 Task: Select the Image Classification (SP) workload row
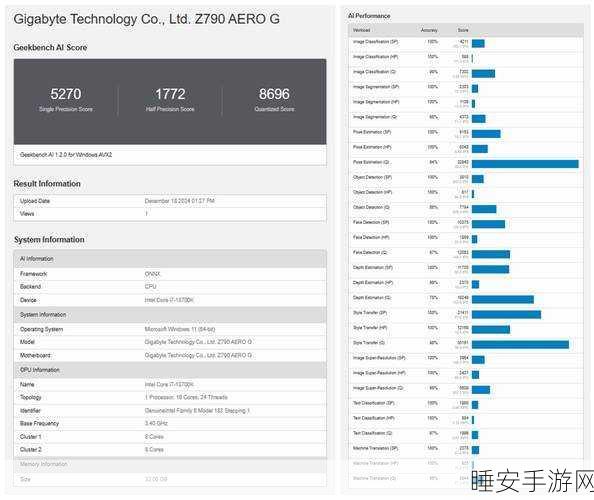pos(466,44)
